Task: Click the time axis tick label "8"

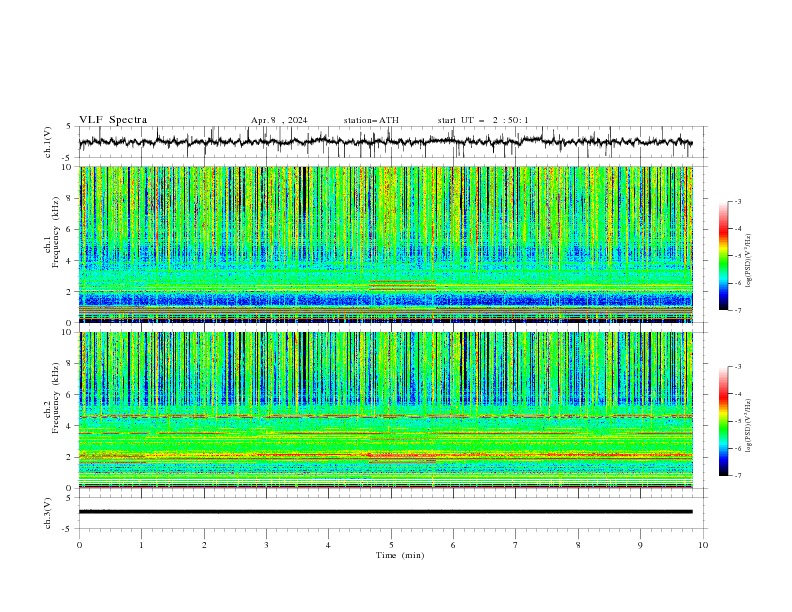Action: coord(578,545)
